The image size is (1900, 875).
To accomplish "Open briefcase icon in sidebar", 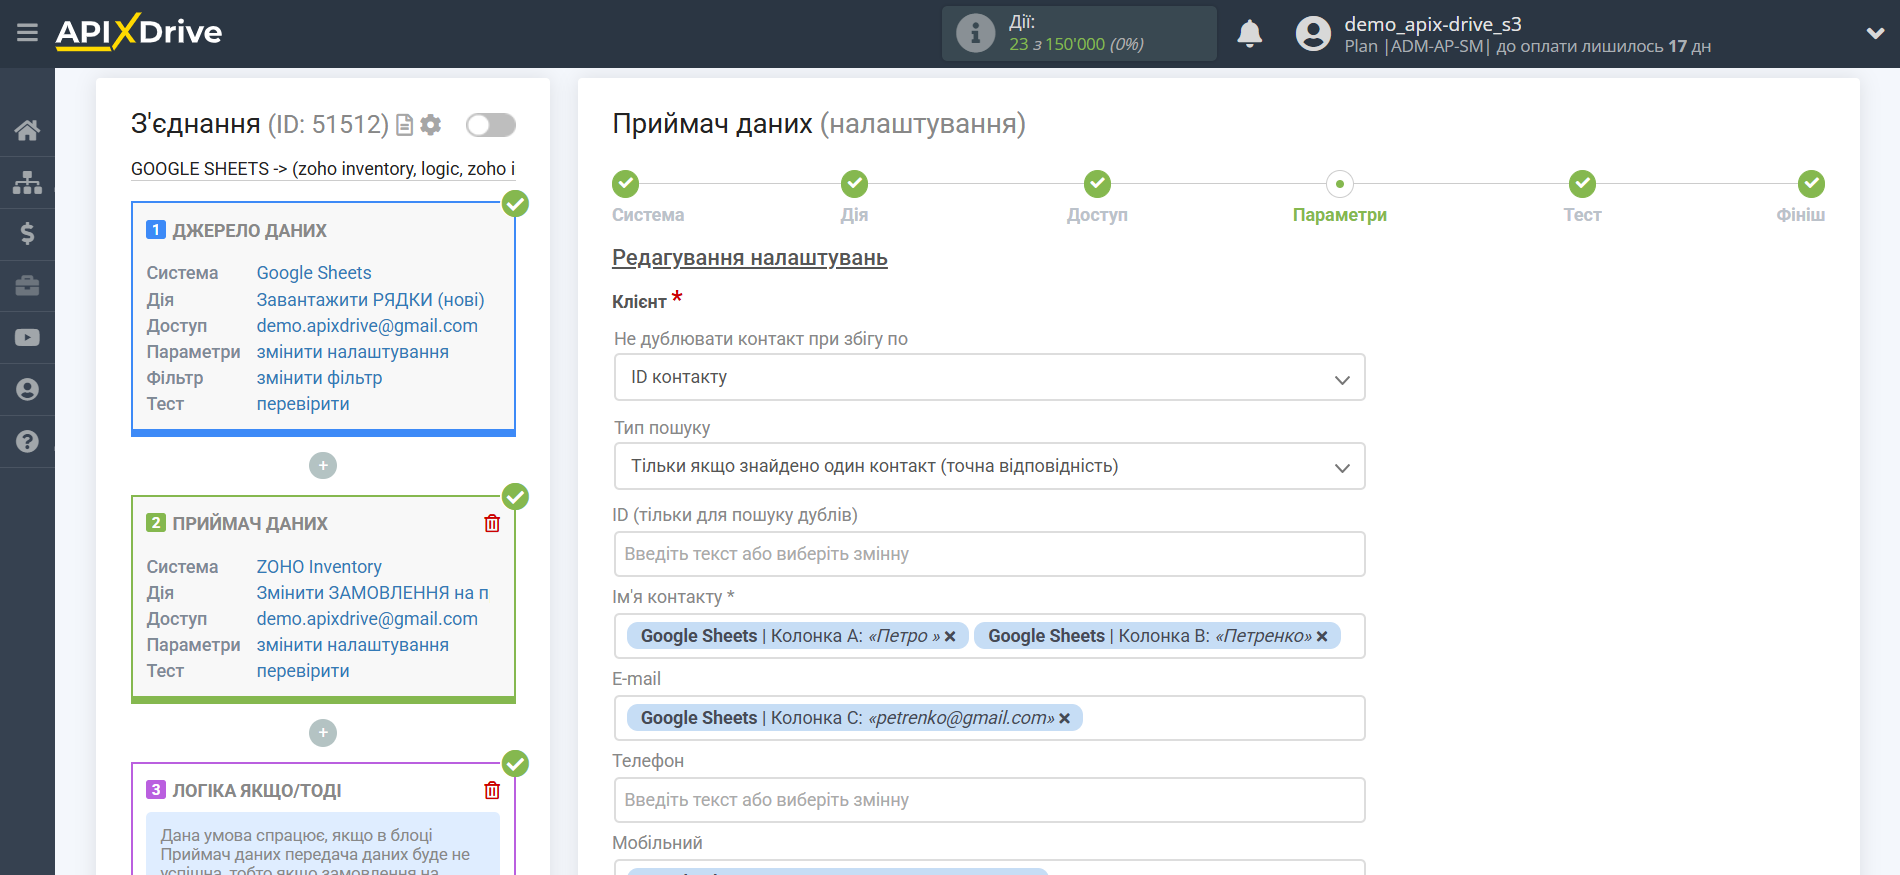I will click(27, 286).
